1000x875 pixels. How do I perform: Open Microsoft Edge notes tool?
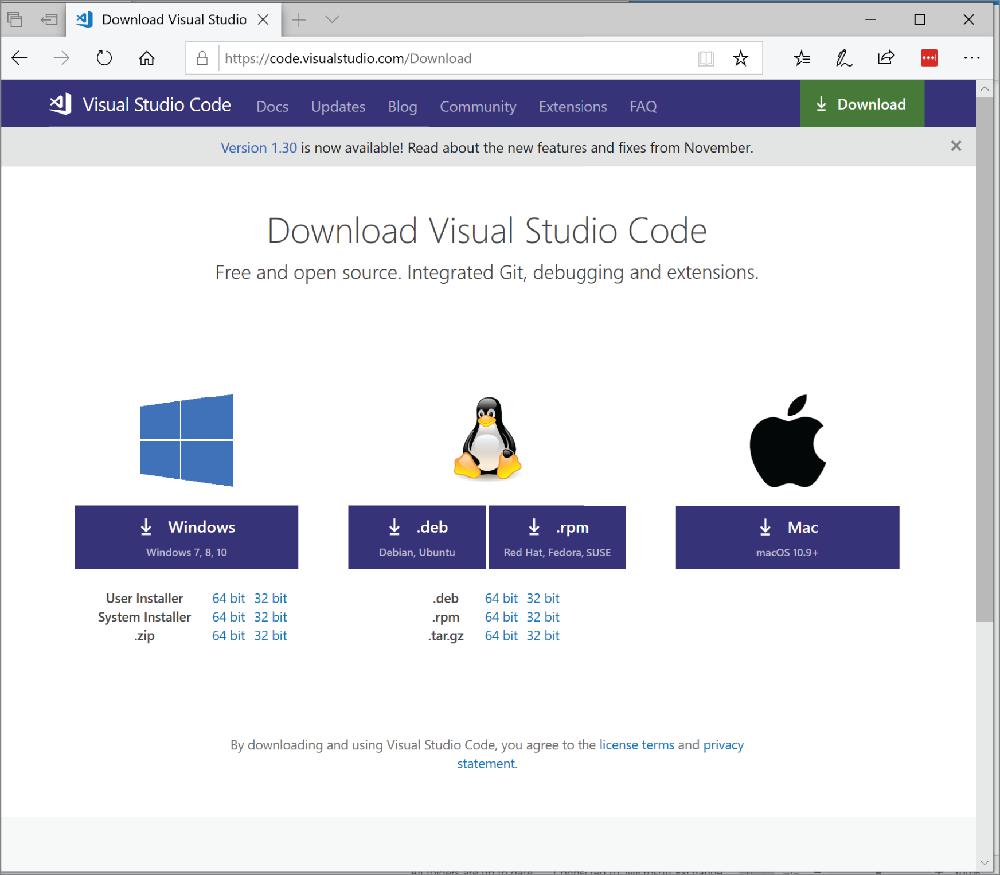pos(843,58)
